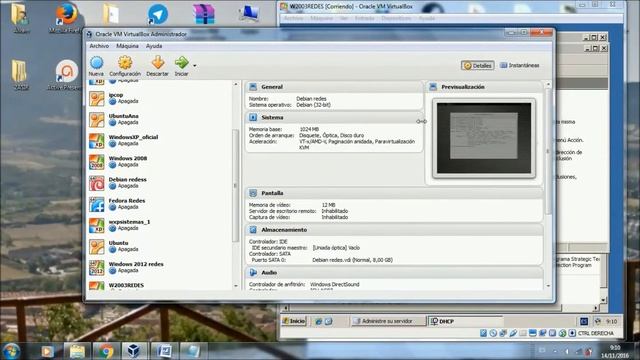Click the Almacenamiento disk icon
Image resolution: width=640 pixels, height=360 pixels.
(253, 230)
